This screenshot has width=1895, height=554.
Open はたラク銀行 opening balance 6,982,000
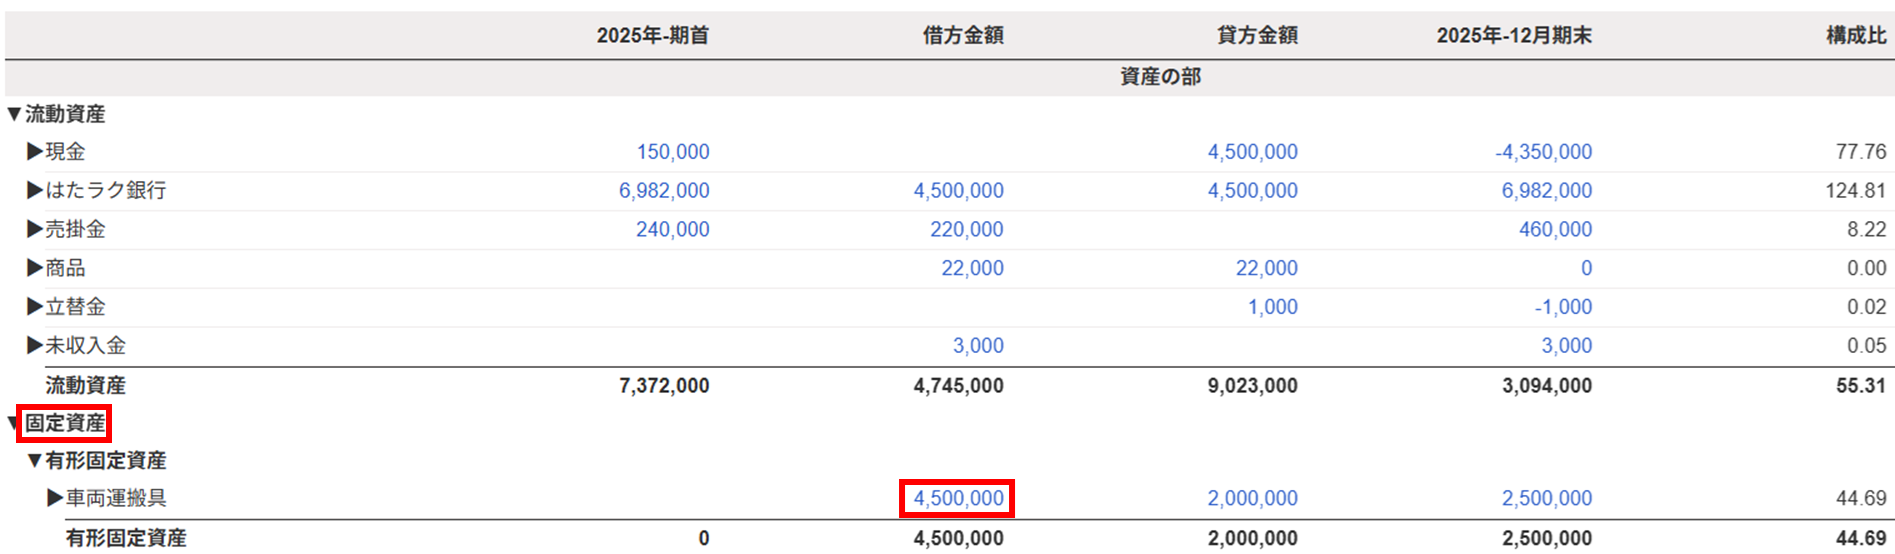(664, 190)
